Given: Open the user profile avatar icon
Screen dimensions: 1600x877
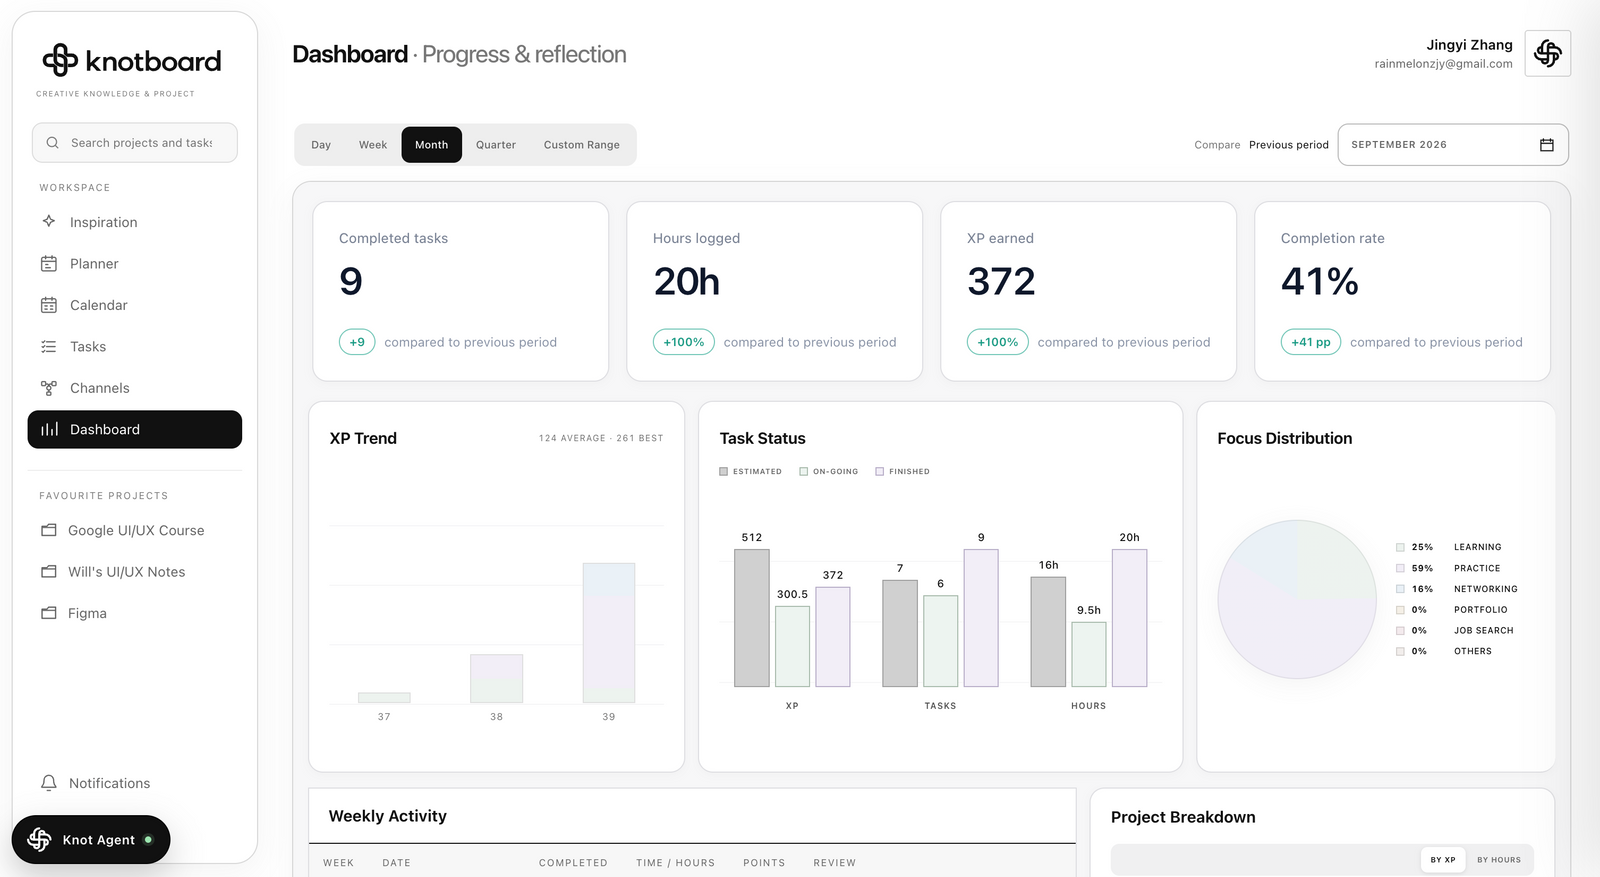Looking at the screenshot, I should coord(1547,53).
